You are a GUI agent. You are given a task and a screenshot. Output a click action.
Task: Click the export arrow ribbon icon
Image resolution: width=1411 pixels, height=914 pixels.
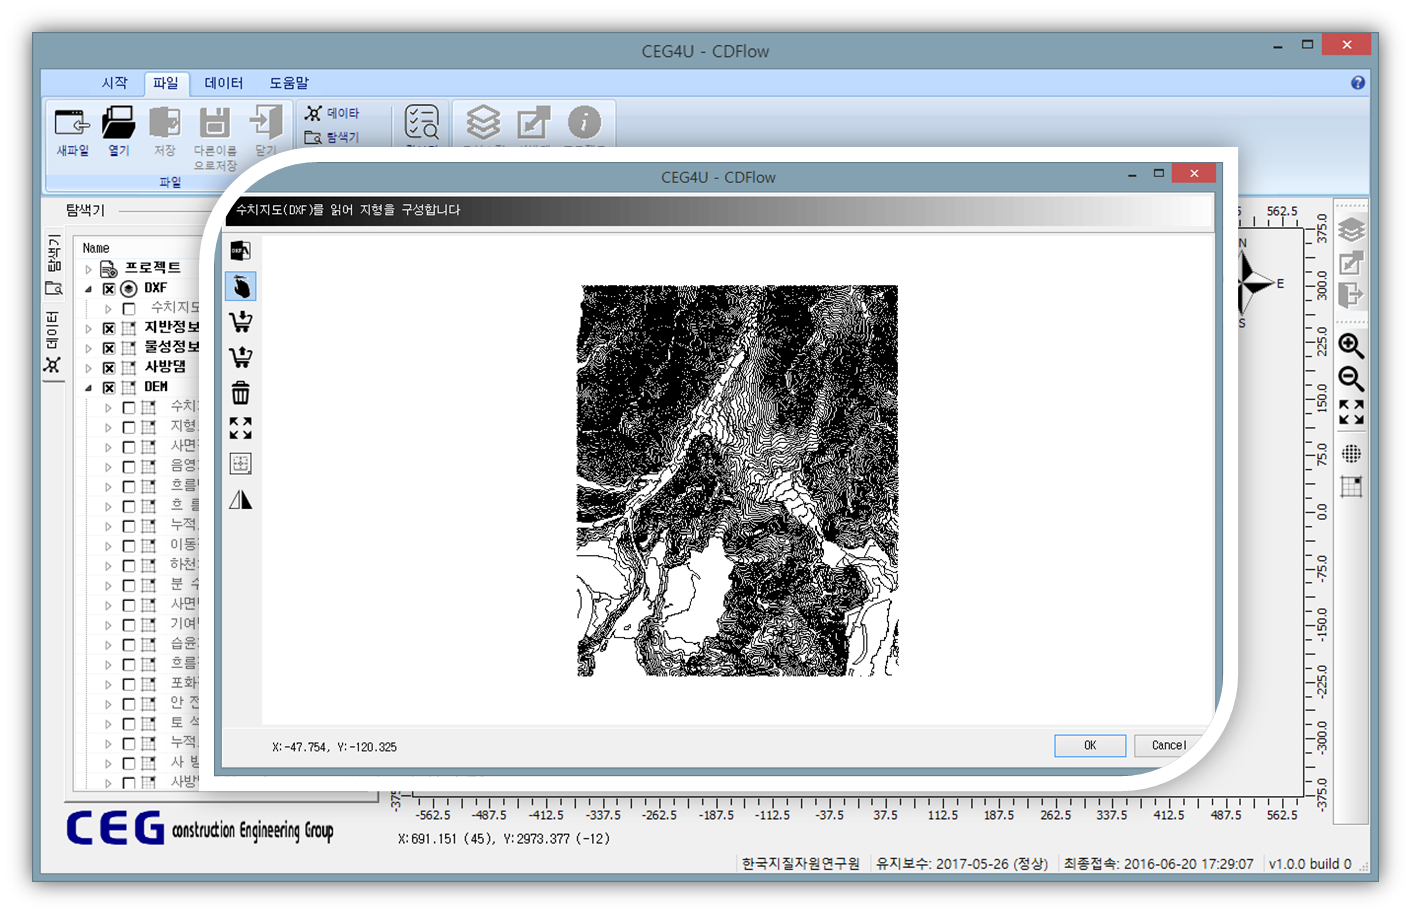click(533, 123)
